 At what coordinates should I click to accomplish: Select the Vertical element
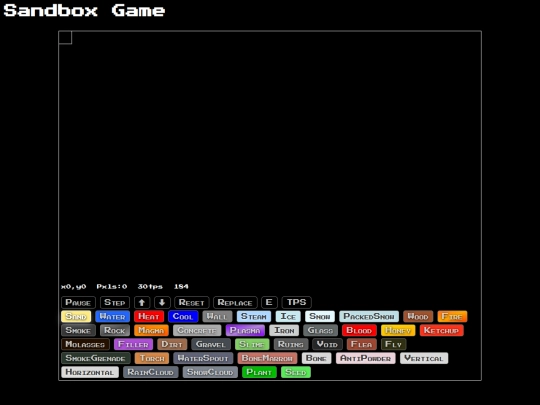click(x=424, y=358)
